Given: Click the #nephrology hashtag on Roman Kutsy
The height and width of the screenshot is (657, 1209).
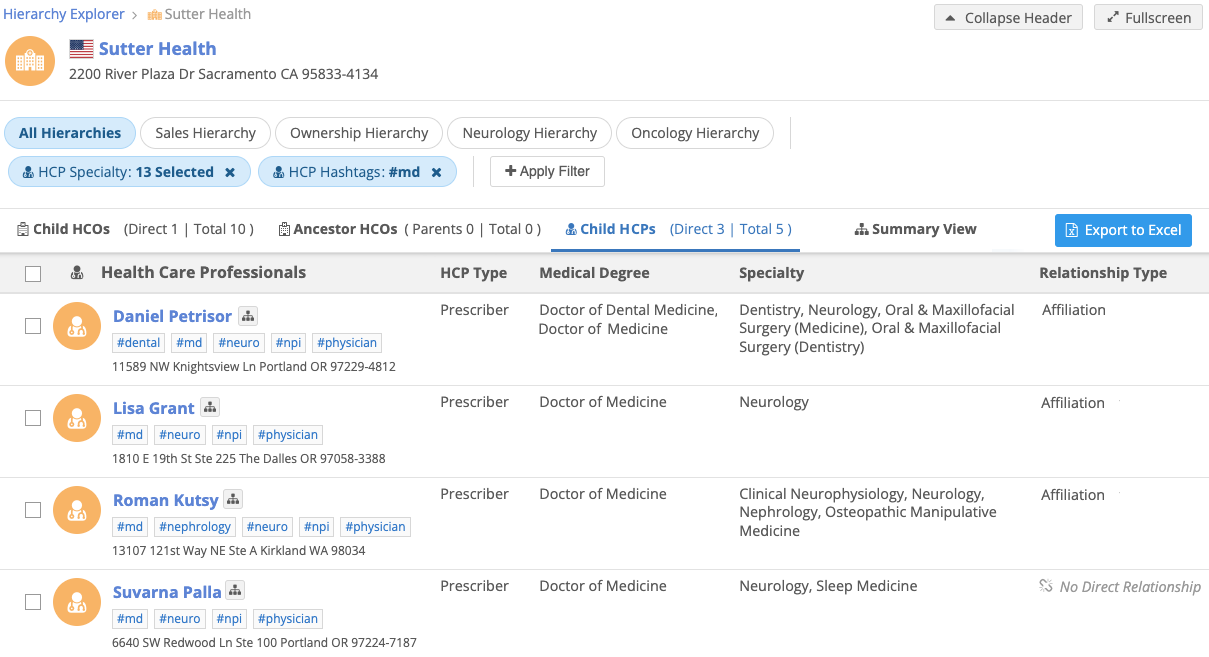Looking at the screenshot, I should [195, 527].
